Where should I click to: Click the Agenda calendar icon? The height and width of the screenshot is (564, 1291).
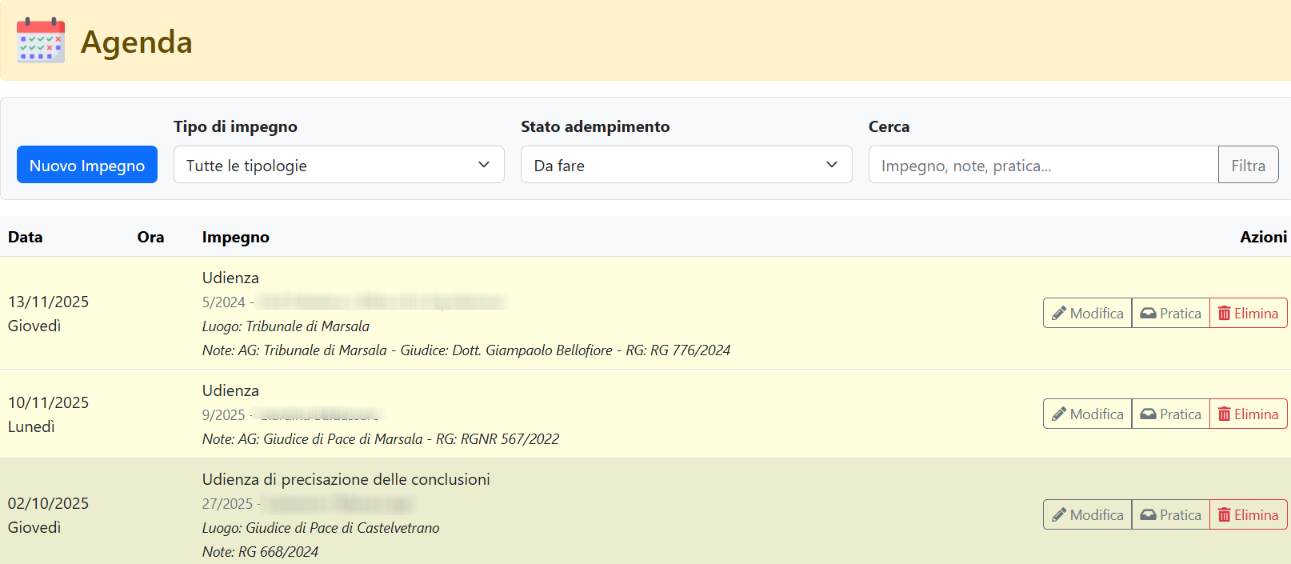click(41, 41)
